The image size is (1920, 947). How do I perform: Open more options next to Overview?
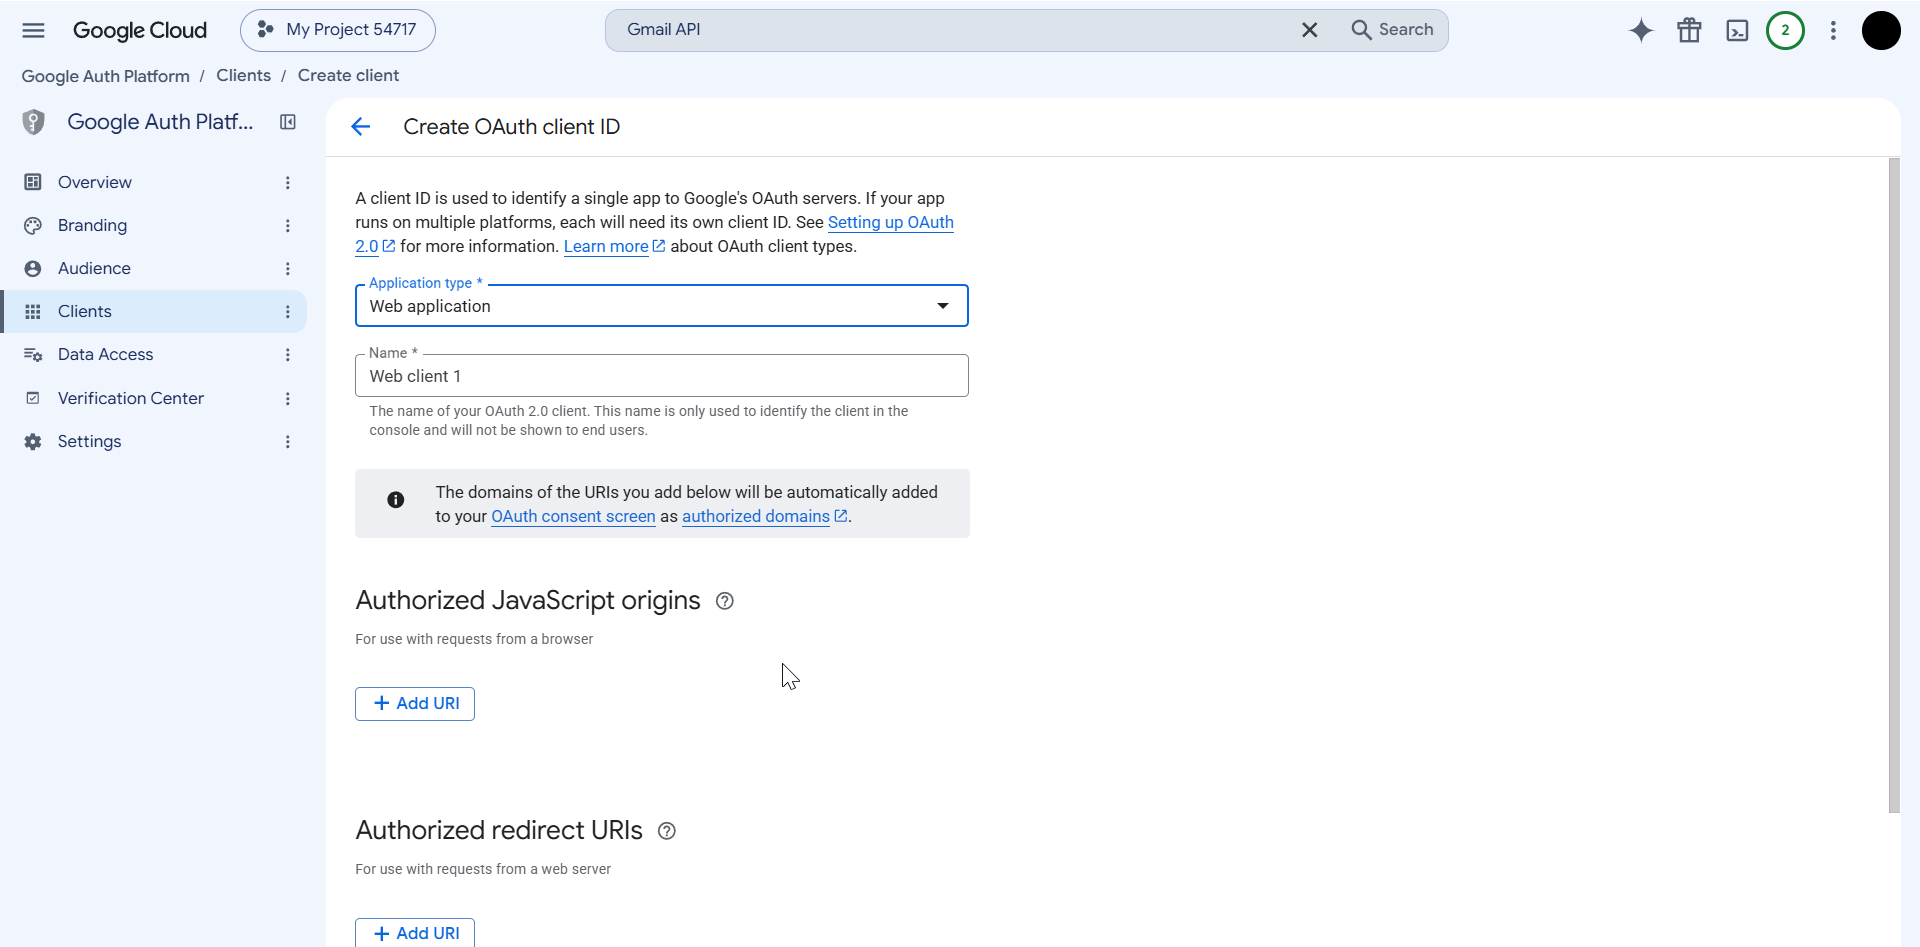(x=288, y=182)
